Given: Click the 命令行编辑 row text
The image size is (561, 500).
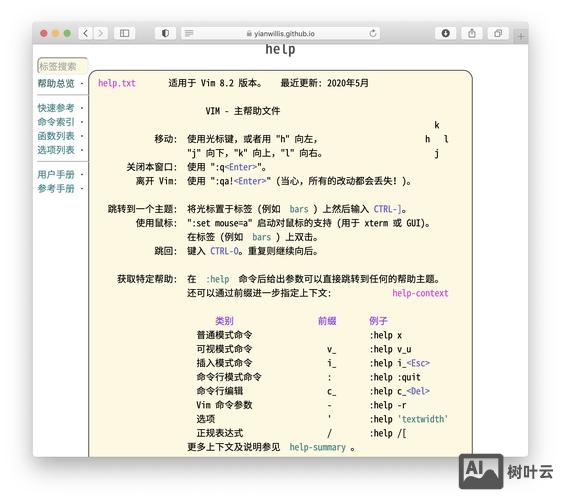Looking at the screenshot, I should tap(220, 391).
